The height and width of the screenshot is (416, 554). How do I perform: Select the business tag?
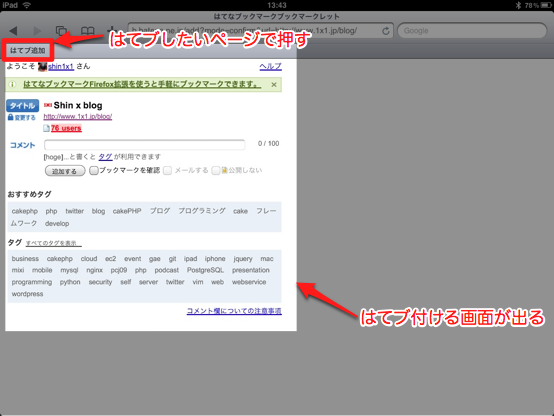25,259
